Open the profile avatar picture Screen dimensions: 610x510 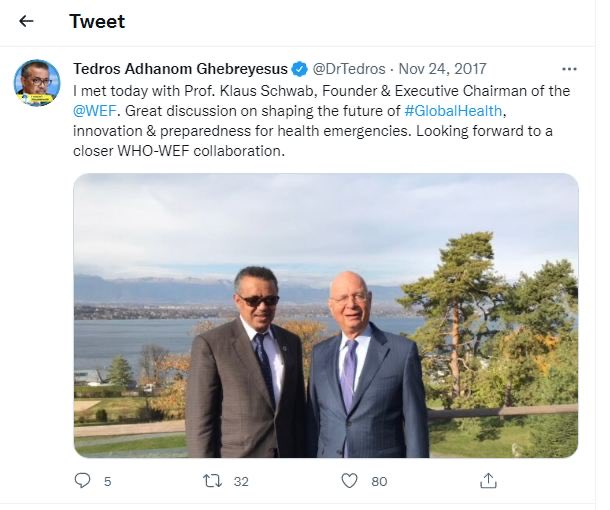click(x=37, y=83)
